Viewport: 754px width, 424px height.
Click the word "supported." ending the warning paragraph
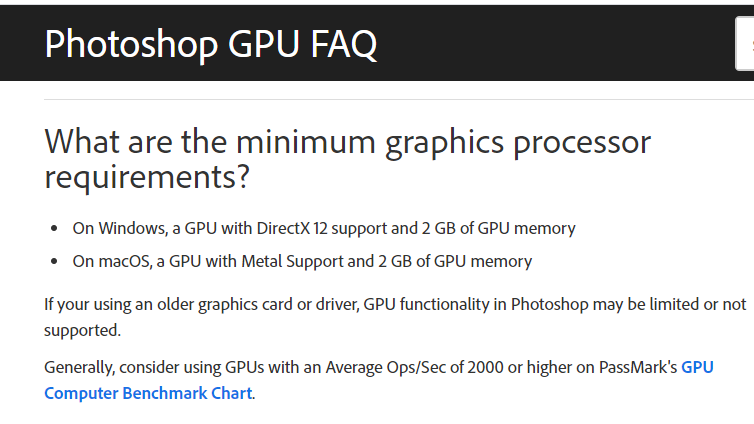coord(82,329)
